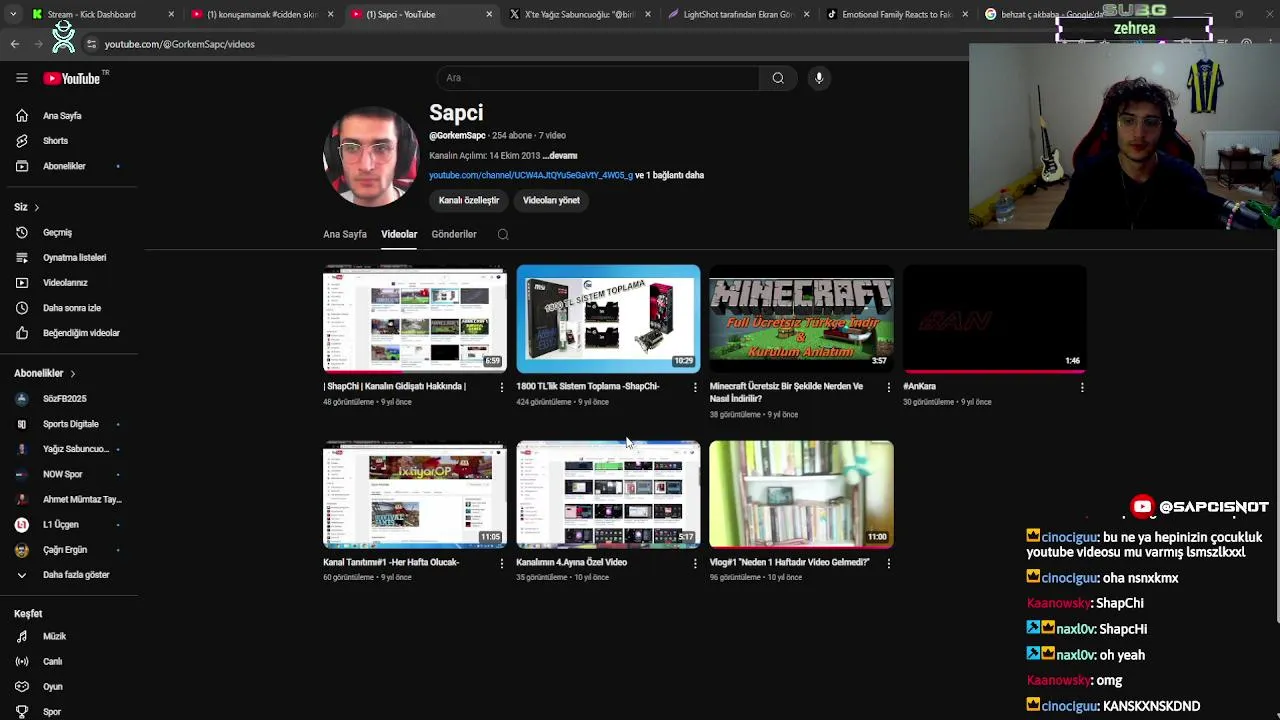
Task: Open Spor in the Keşfet section
Action: coord(52,712)
